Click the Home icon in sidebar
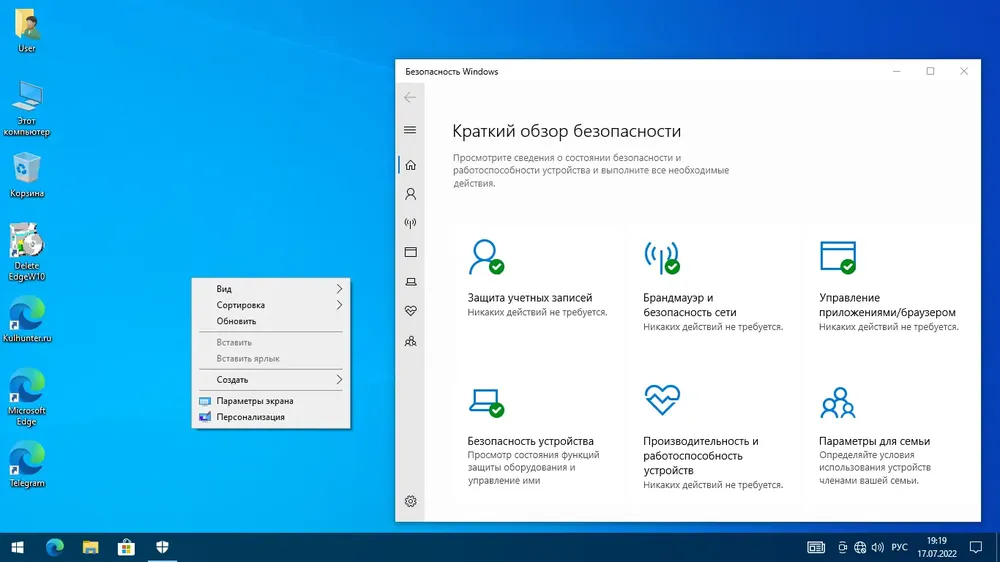 (x=410, y=165)
